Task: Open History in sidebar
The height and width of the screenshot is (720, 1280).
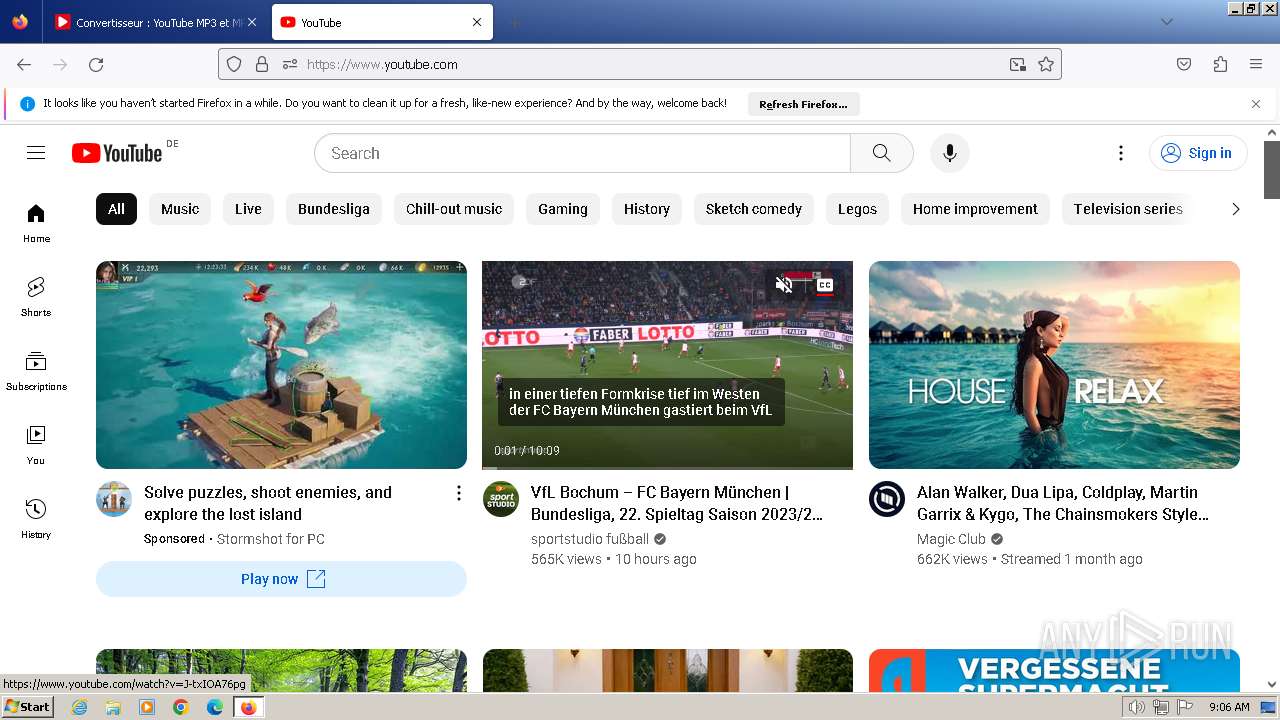Action: (36, 519)
